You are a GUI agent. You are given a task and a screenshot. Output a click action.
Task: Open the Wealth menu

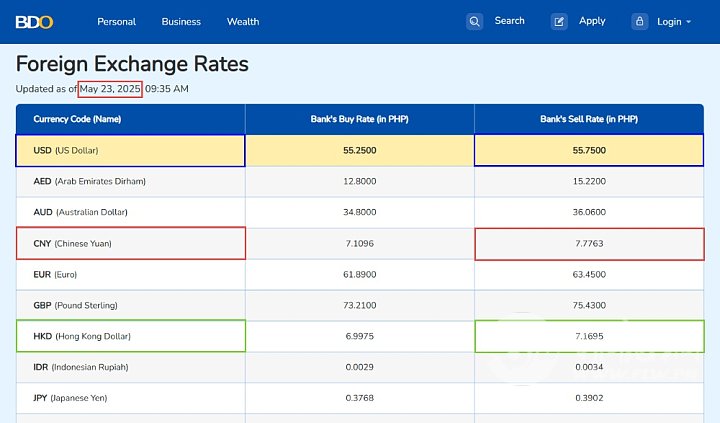coord(243,21)
